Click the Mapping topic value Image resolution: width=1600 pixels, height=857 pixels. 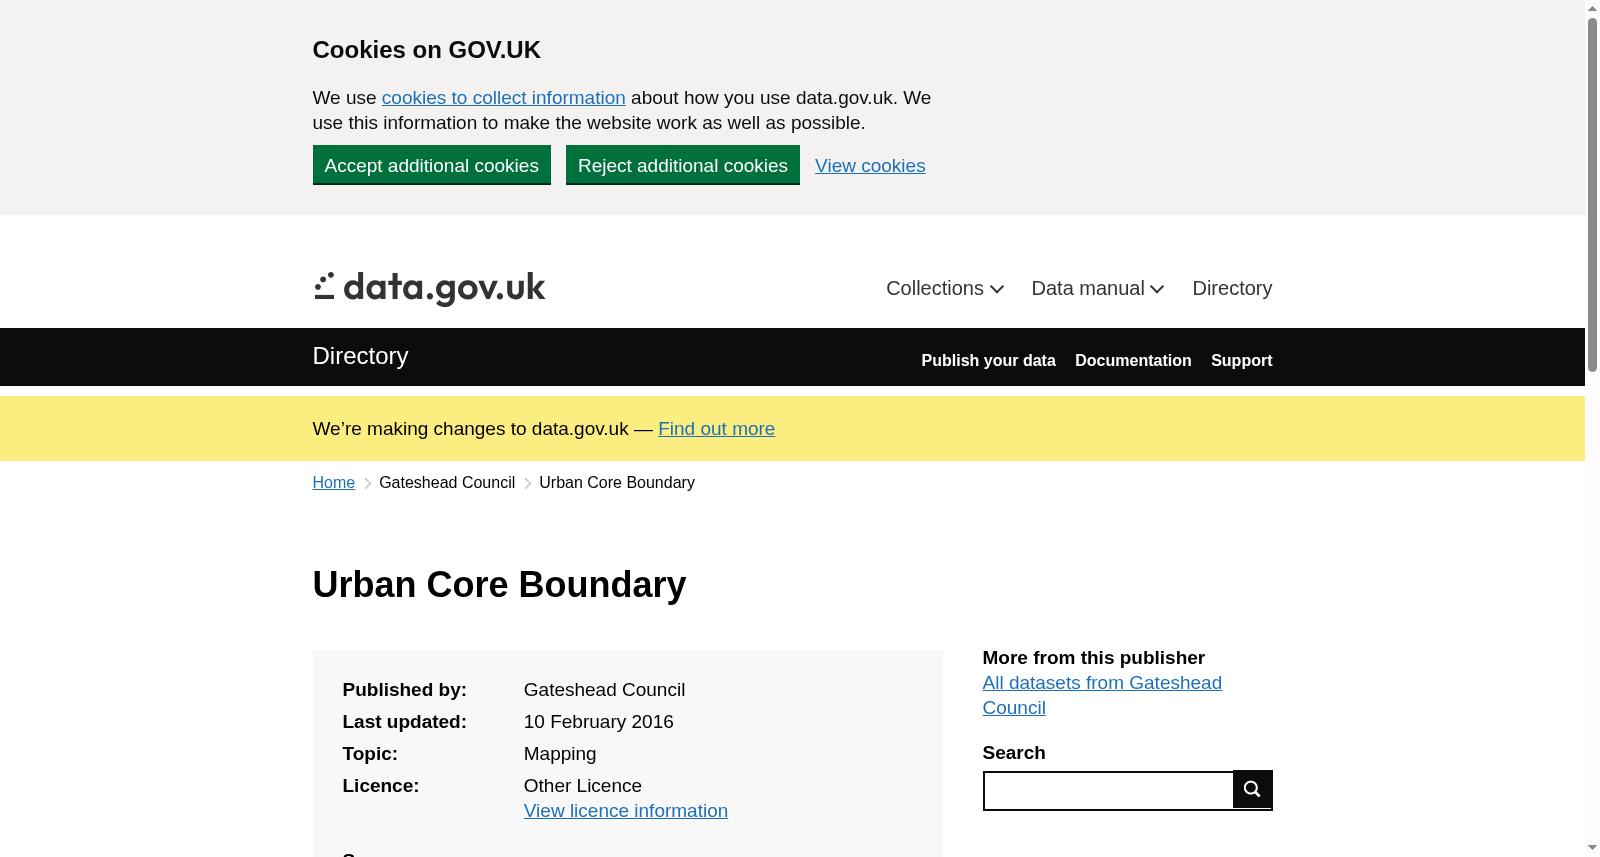pos(560,754)
